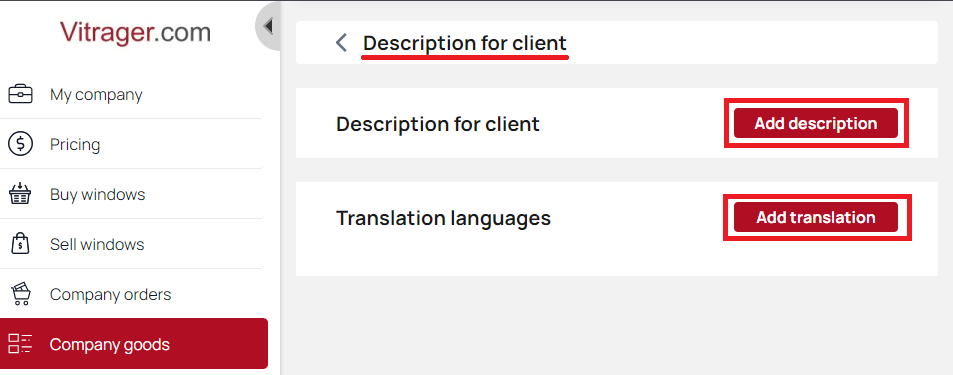Click the Vitrager.com logo
953x375 pixels.
coord(136,32)
